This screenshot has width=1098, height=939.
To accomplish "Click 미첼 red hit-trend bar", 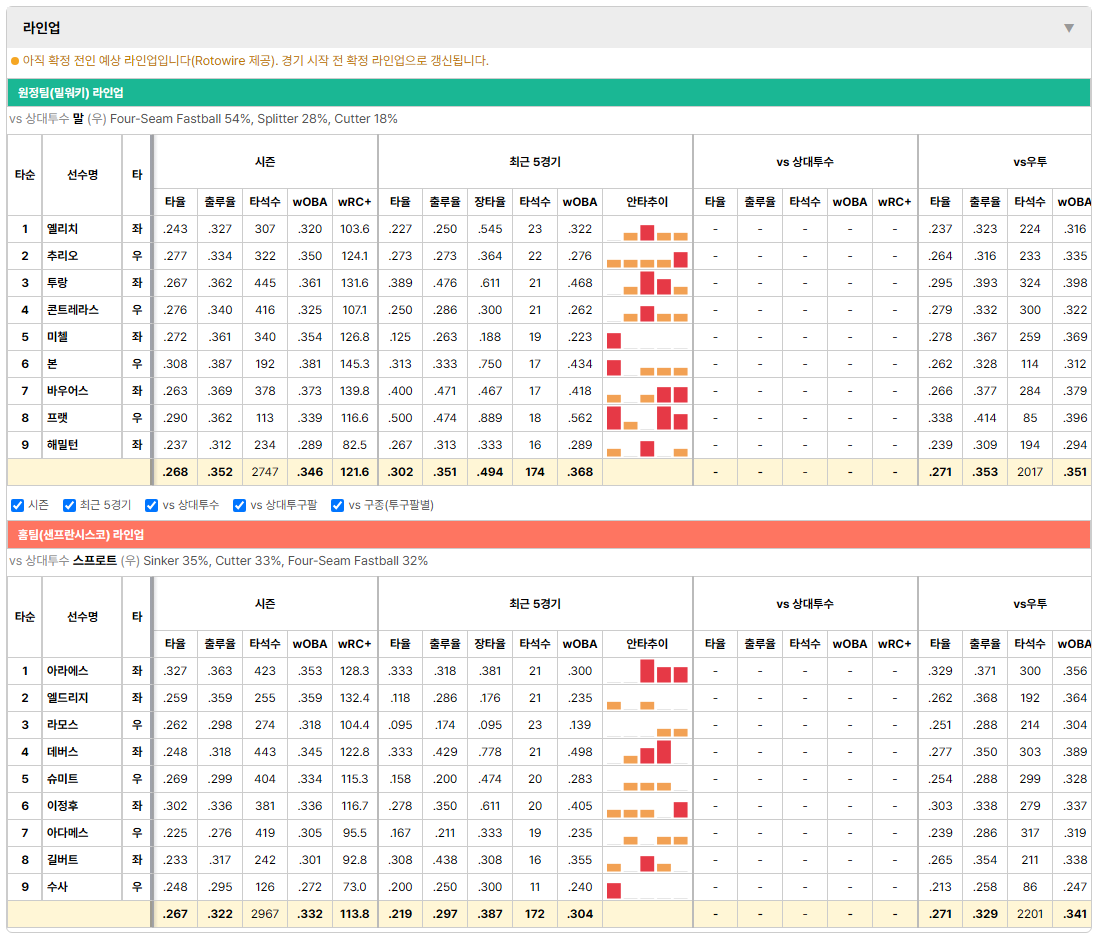I will pos(614,341).
